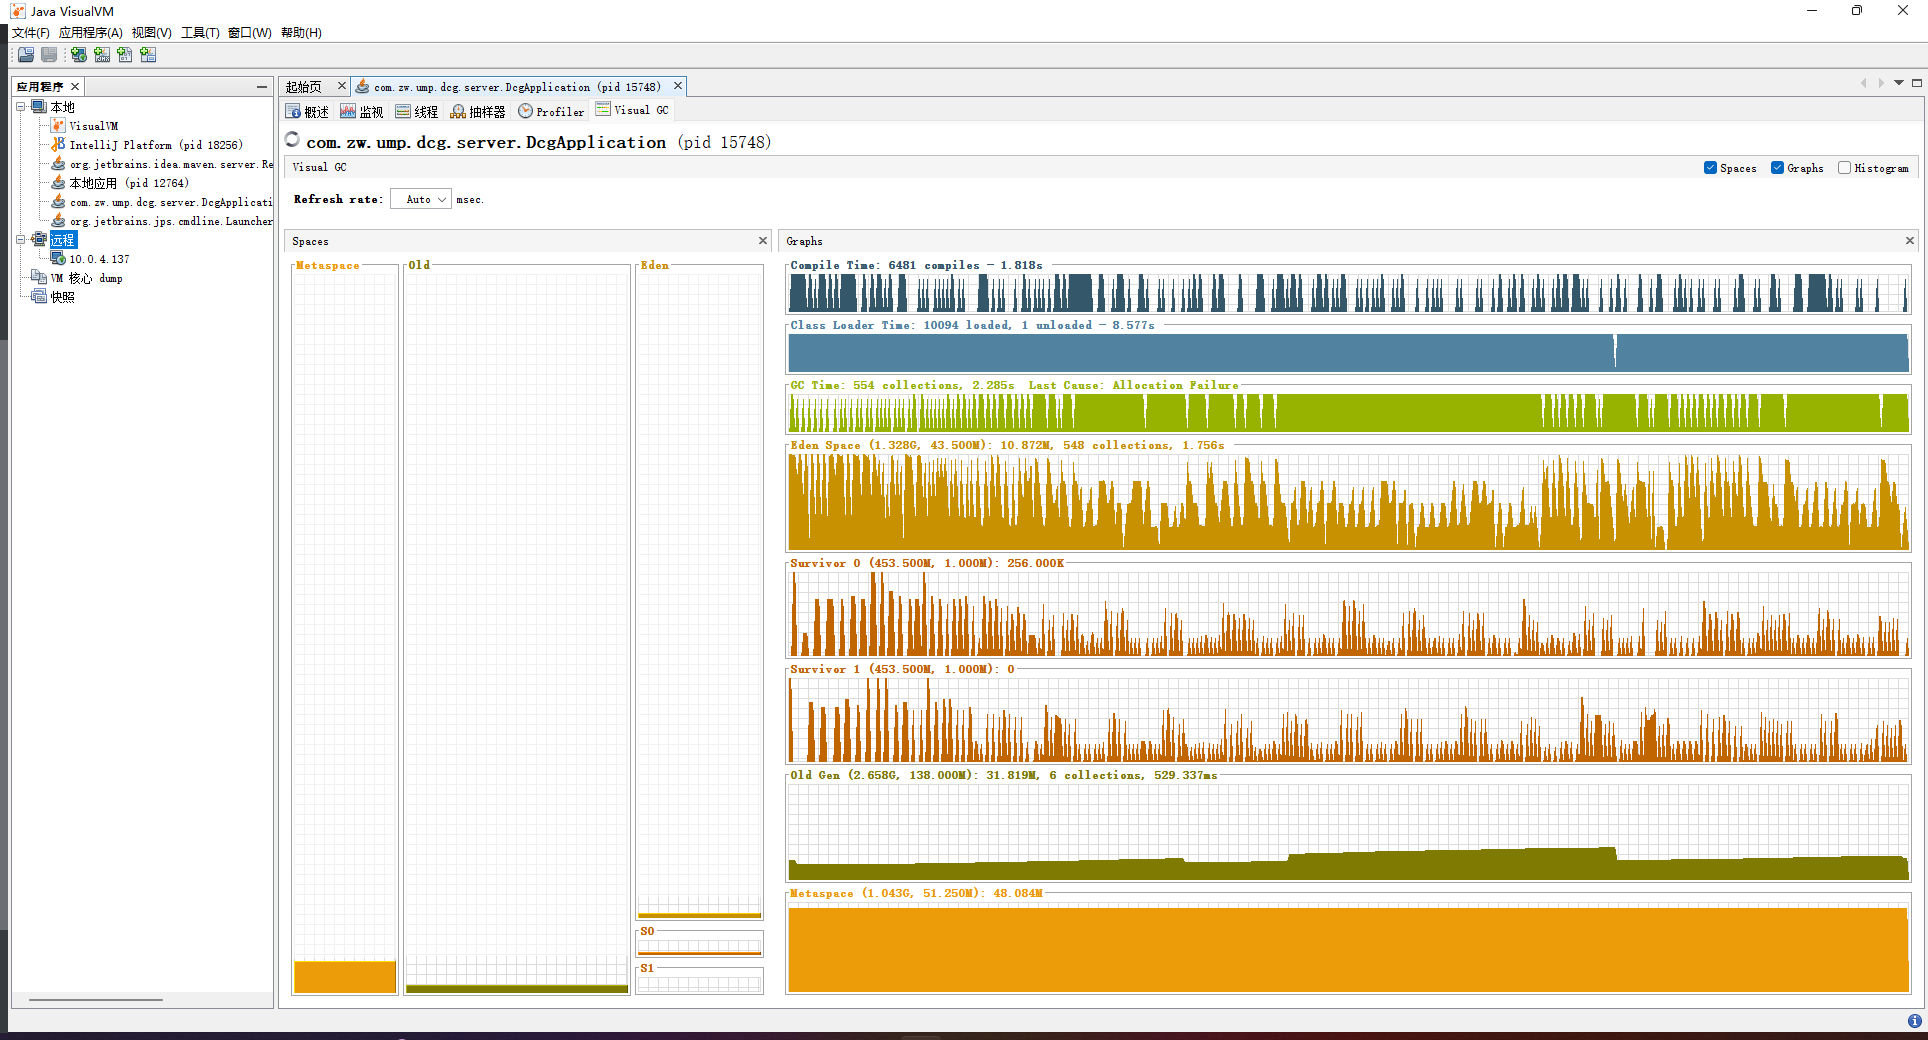This screenshot has width=1928, height=1040.
Task: Click the Add snapshot toolbar icon
Action: [148, 55]
